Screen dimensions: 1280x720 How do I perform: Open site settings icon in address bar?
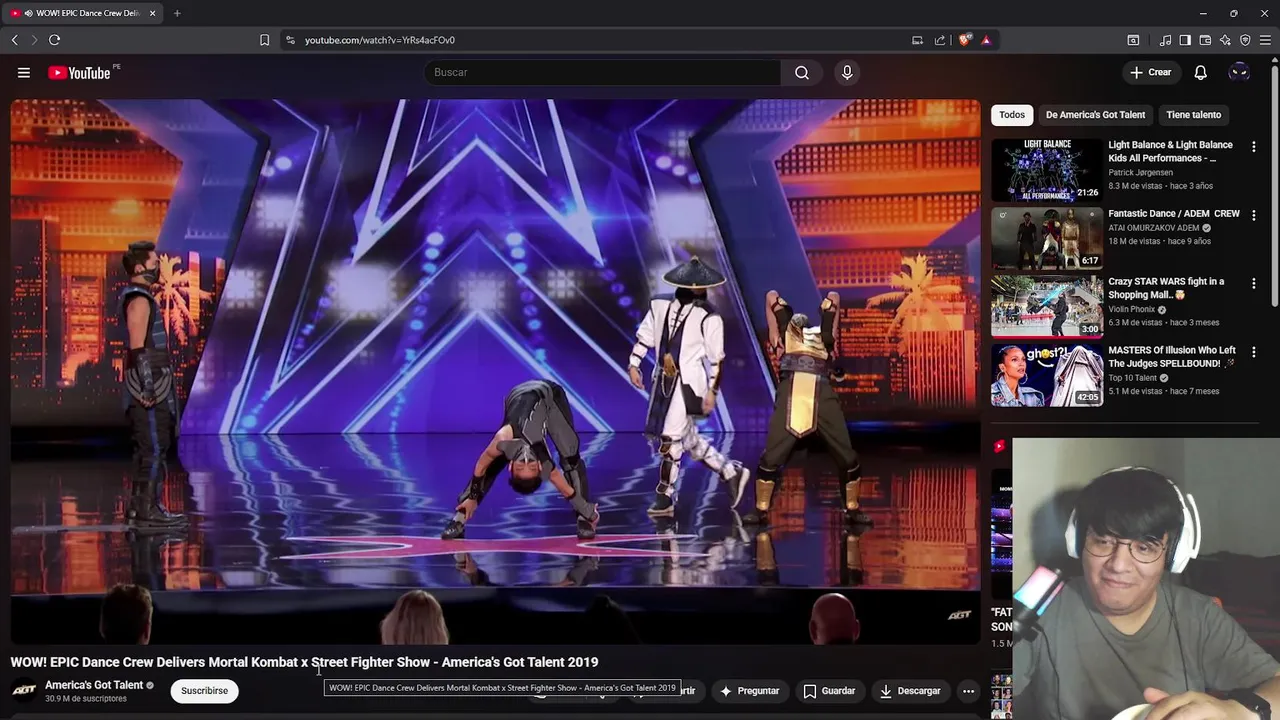coord(290,40)
